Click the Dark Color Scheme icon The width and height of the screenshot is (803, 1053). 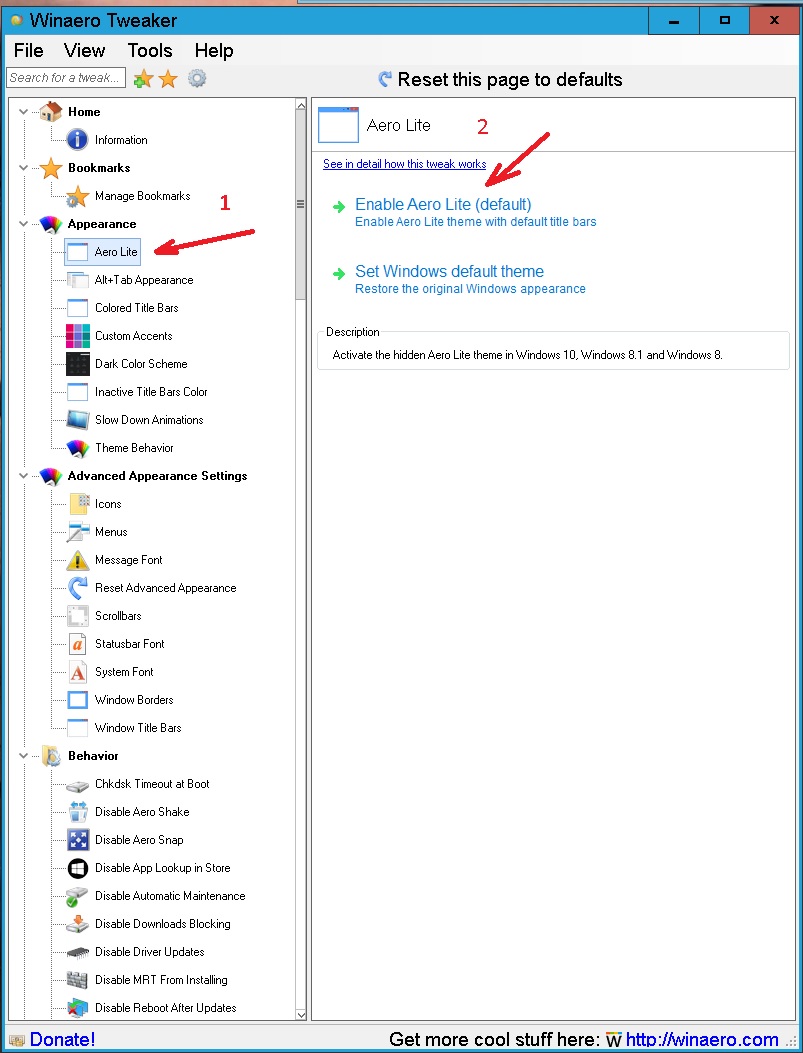78,364
